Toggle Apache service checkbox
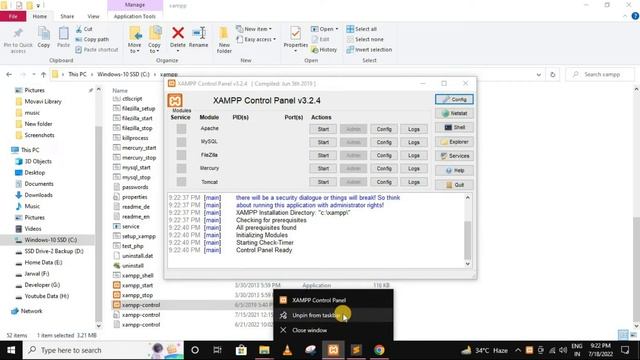 point(181,129)
